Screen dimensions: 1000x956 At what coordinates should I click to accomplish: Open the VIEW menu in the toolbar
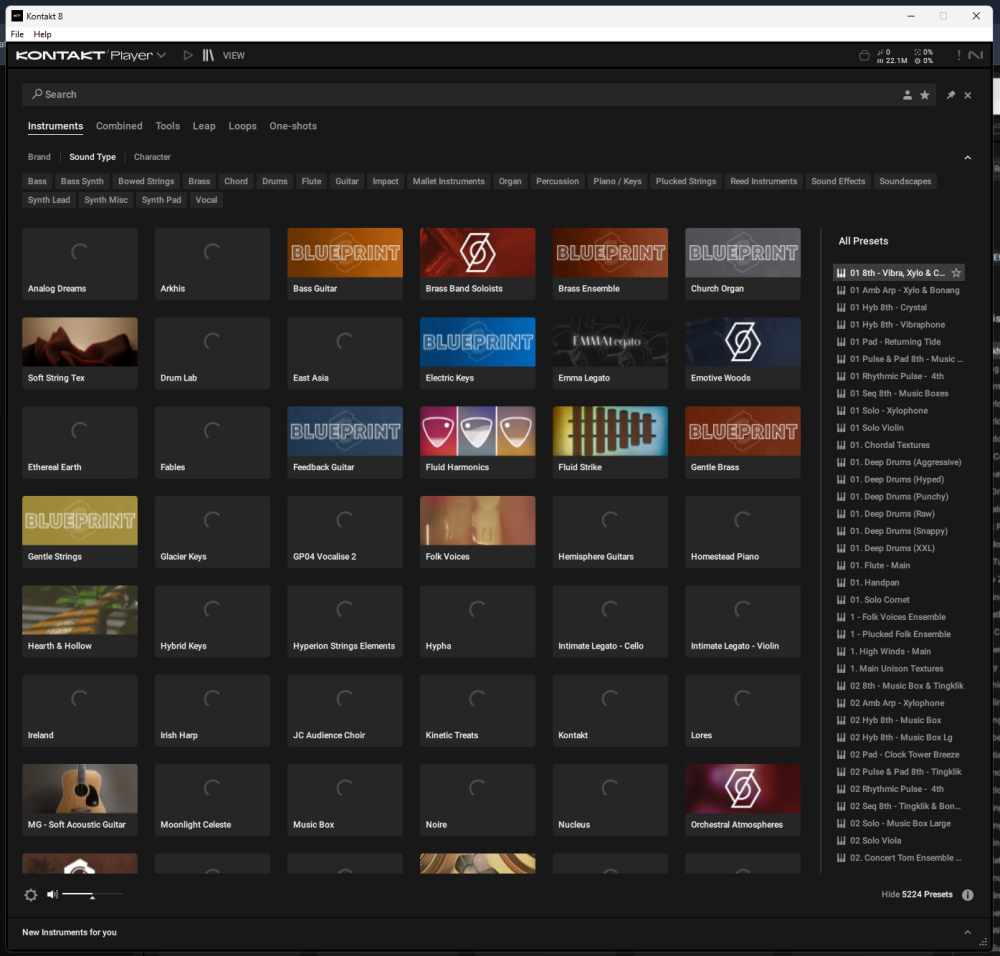coord(233,55)
